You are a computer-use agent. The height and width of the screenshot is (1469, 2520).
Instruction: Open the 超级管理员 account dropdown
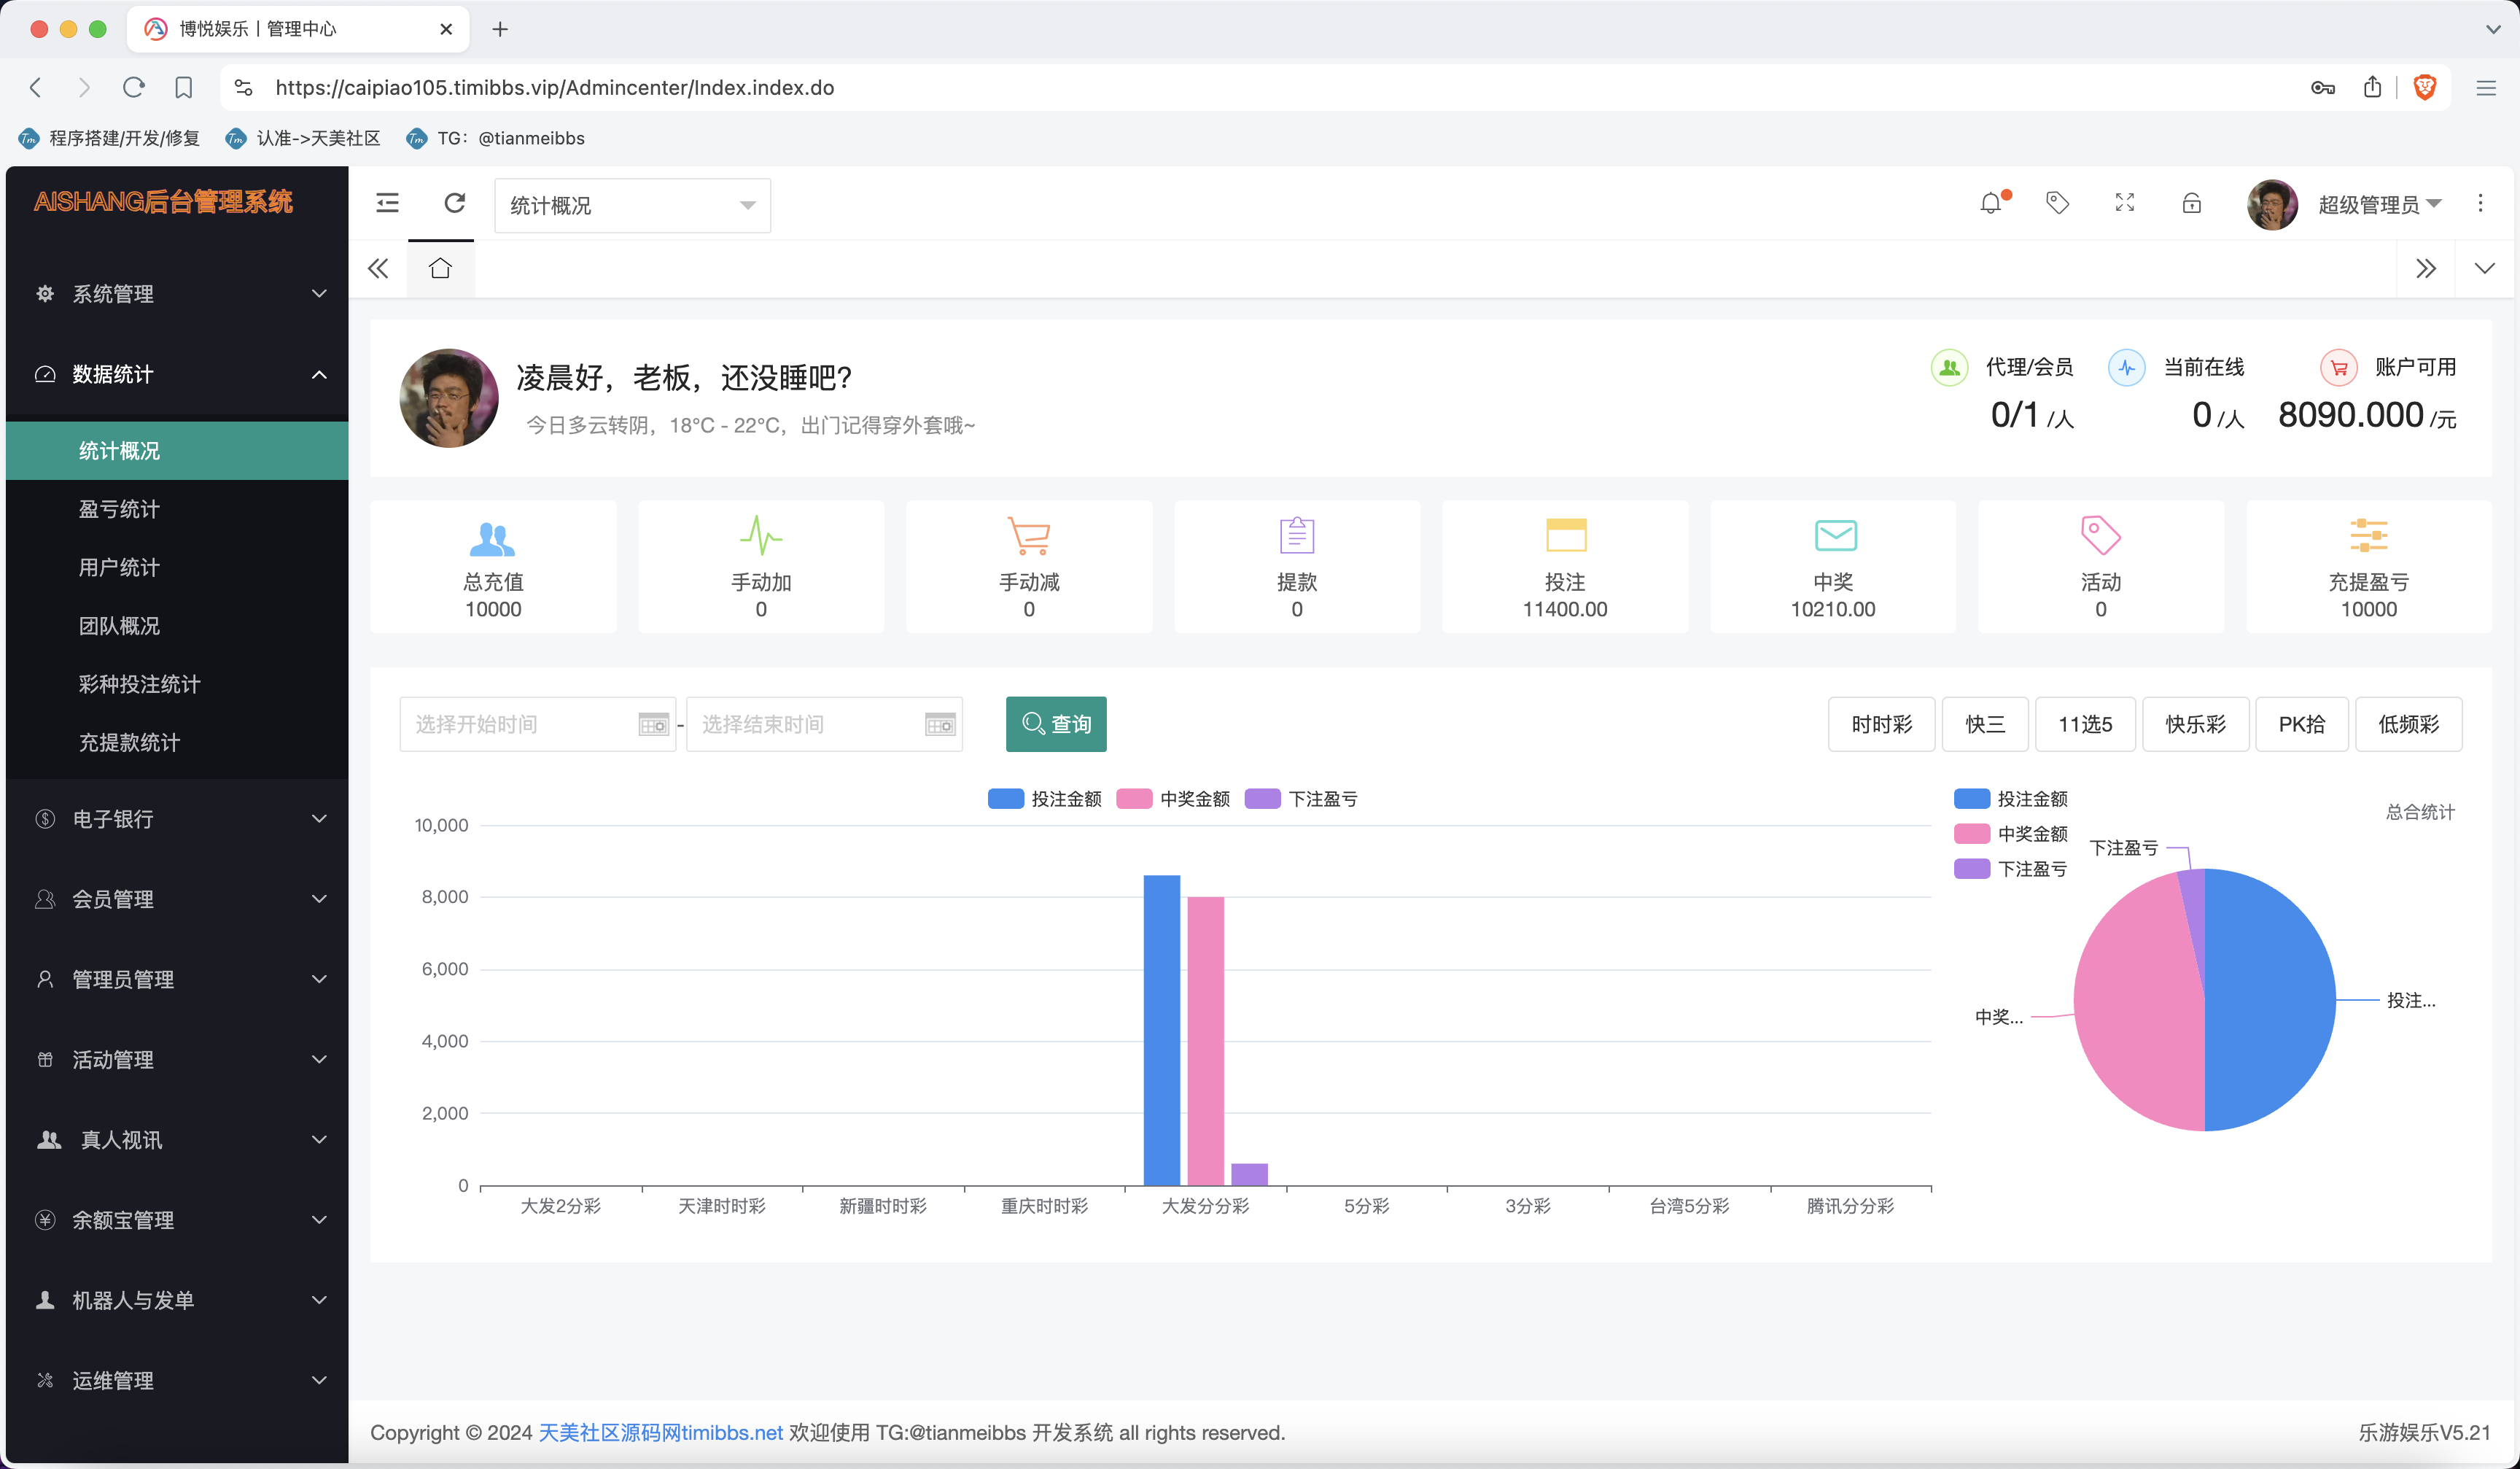[x=2379, y=204]
